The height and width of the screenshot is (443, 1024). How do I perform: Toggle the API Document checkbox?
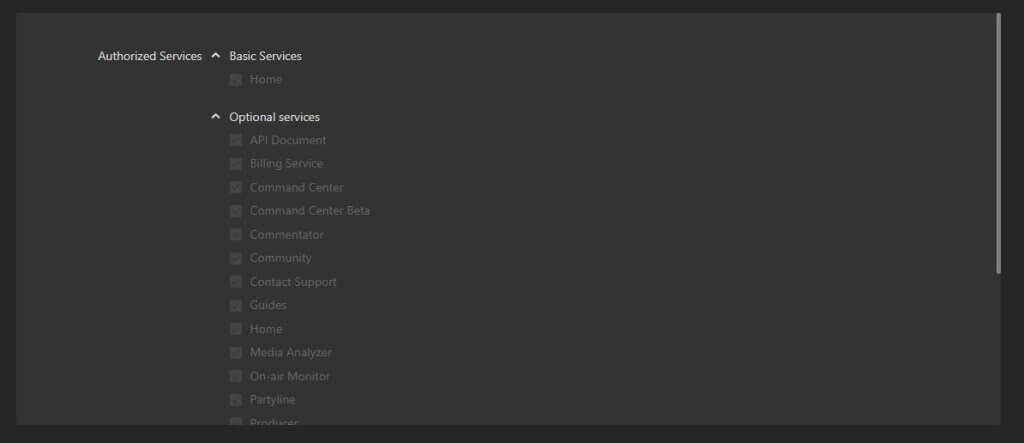236,141
